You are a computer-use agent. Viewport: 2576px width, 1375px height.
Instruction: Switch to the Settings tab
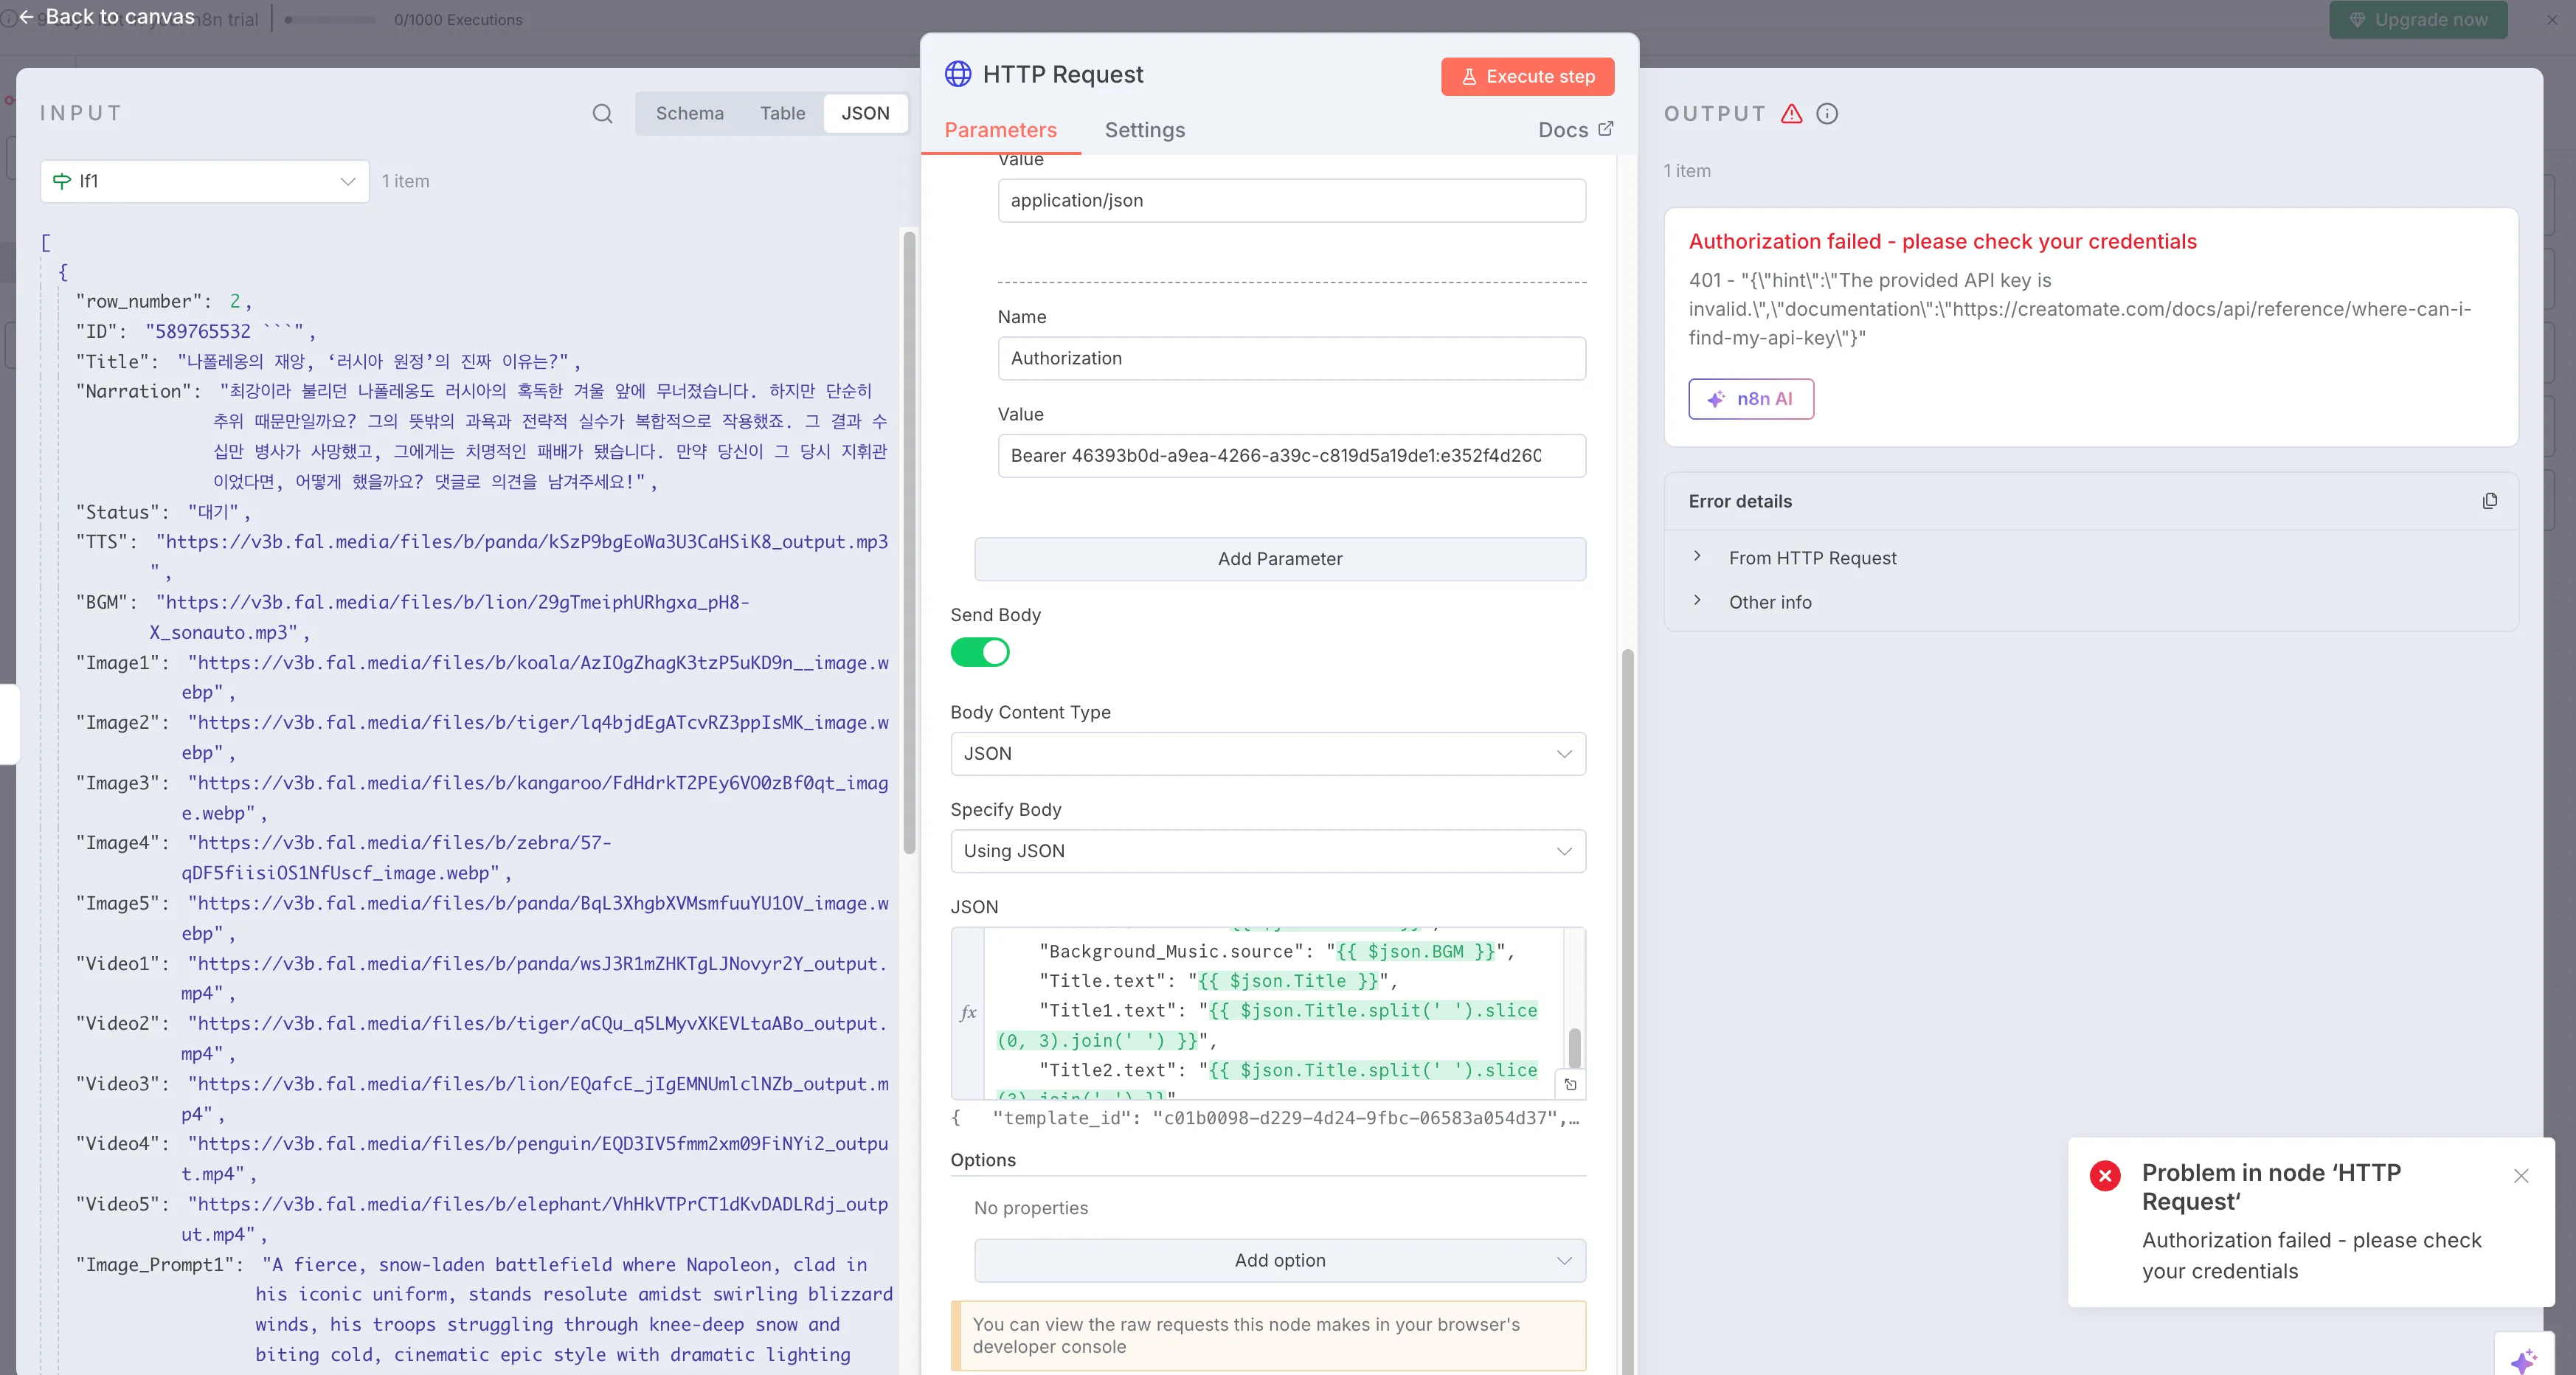[x=1144, y=130]
